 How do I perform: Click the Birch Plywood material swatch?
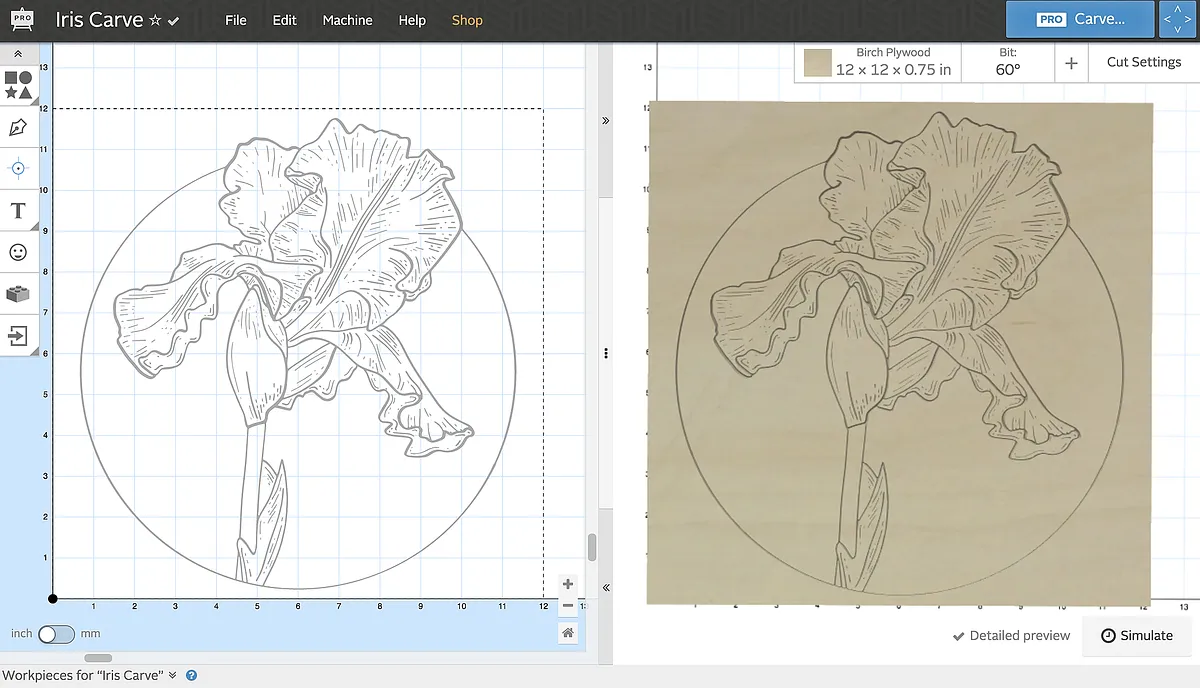pos(818,64)
